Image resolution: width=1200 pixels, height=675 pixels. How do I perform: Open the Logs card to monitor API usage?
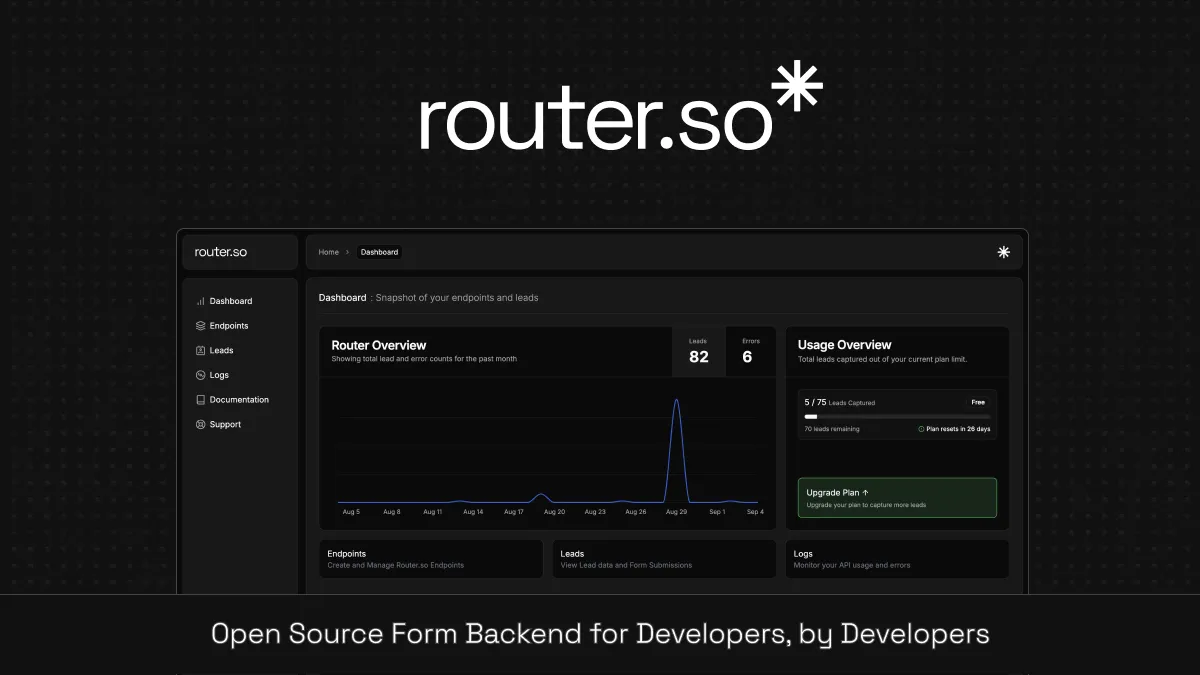click(x=896, y=558)
